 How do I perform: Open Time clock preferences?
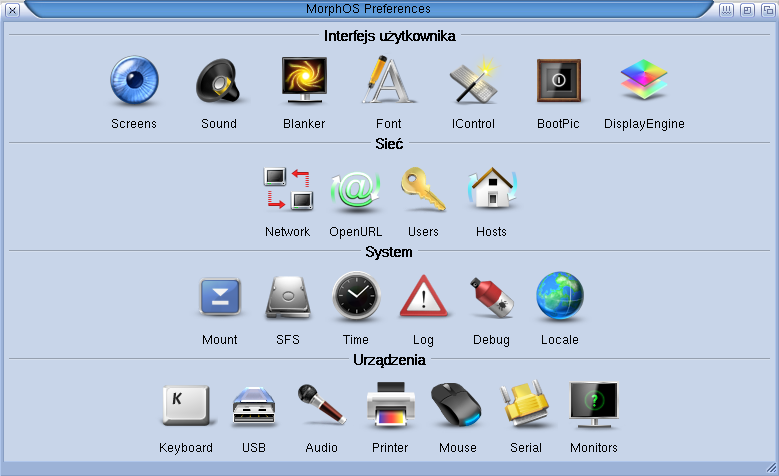click(x=356, y=296)
